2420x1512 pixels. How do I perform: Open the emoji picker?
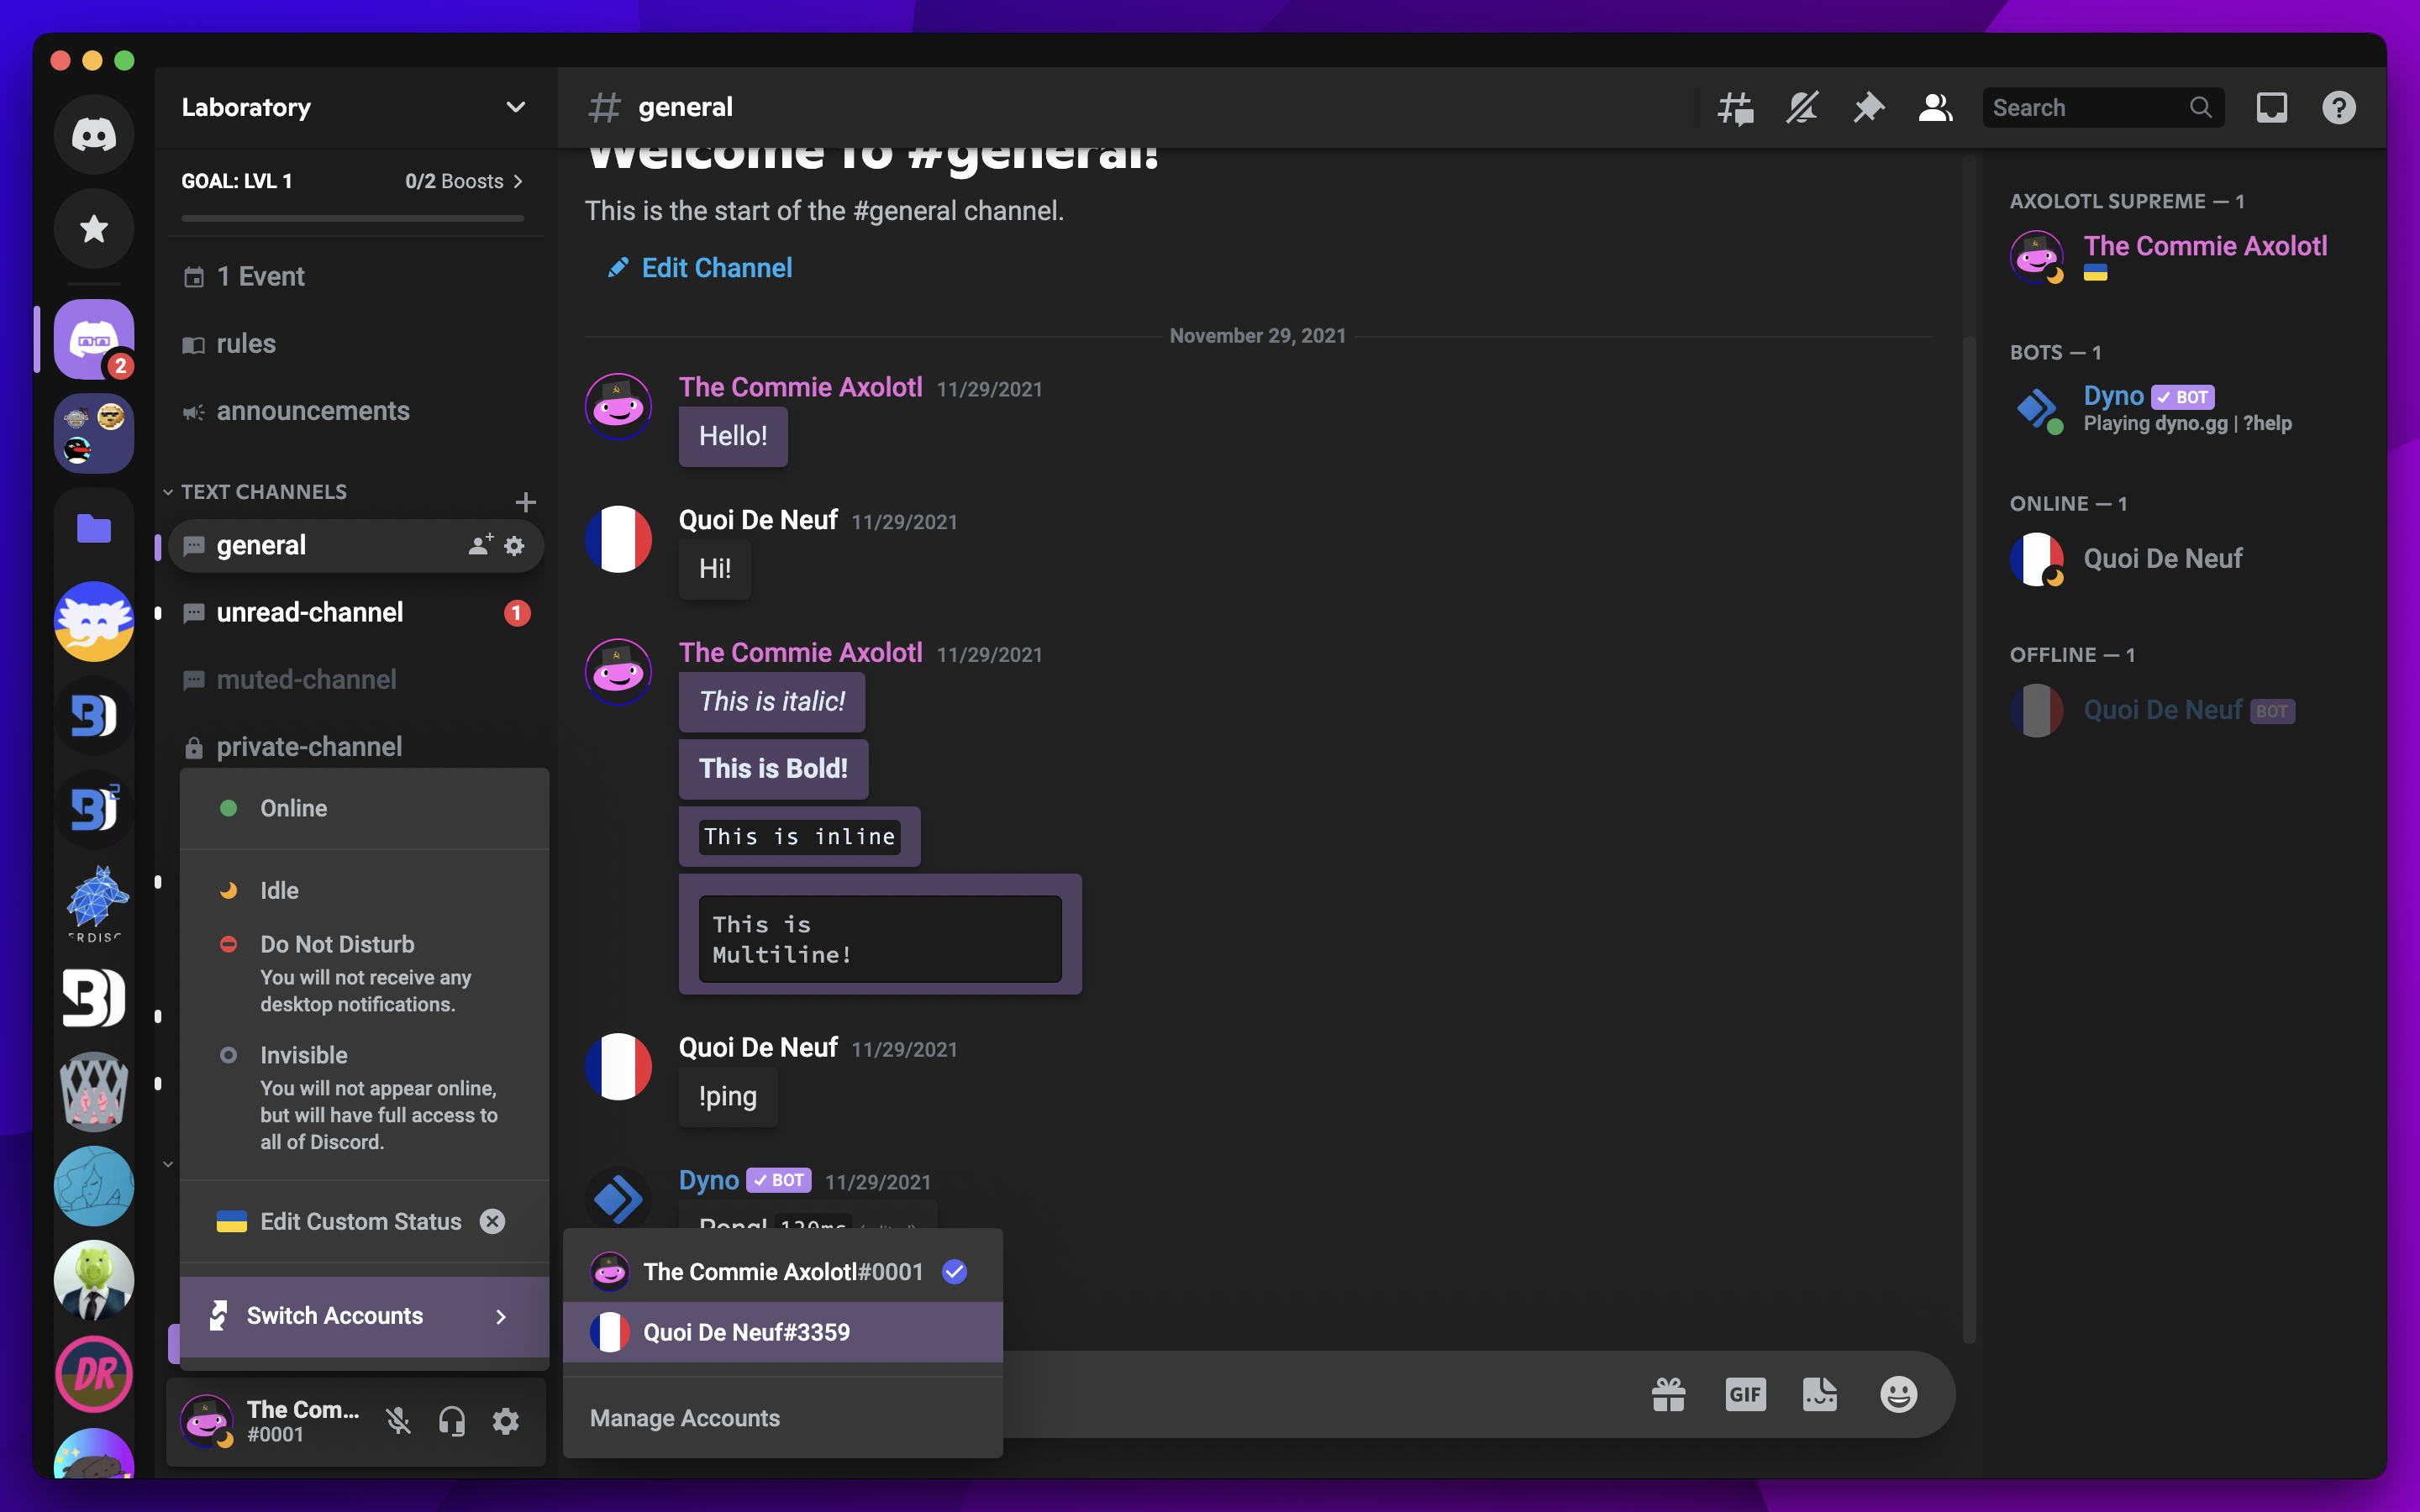[1897, 1394]
